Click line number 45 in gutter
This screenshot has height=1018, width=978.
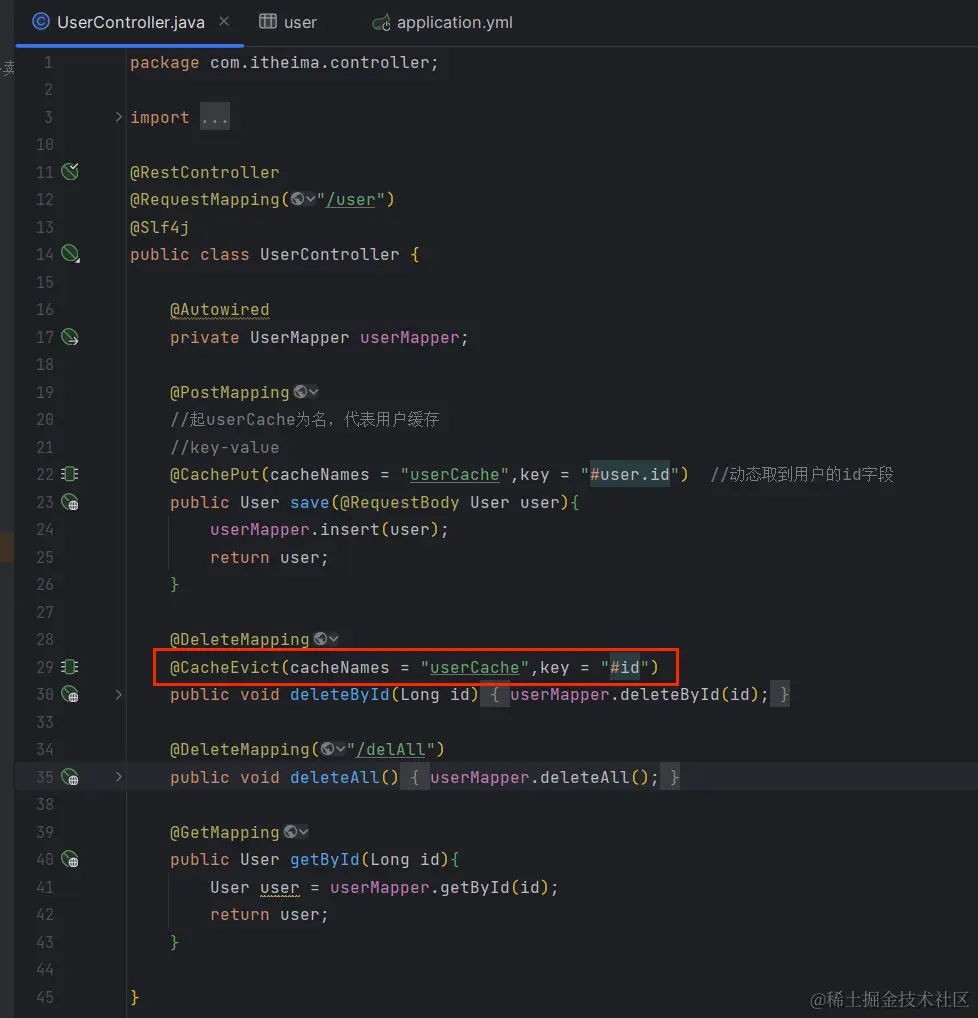click(45, 997)
